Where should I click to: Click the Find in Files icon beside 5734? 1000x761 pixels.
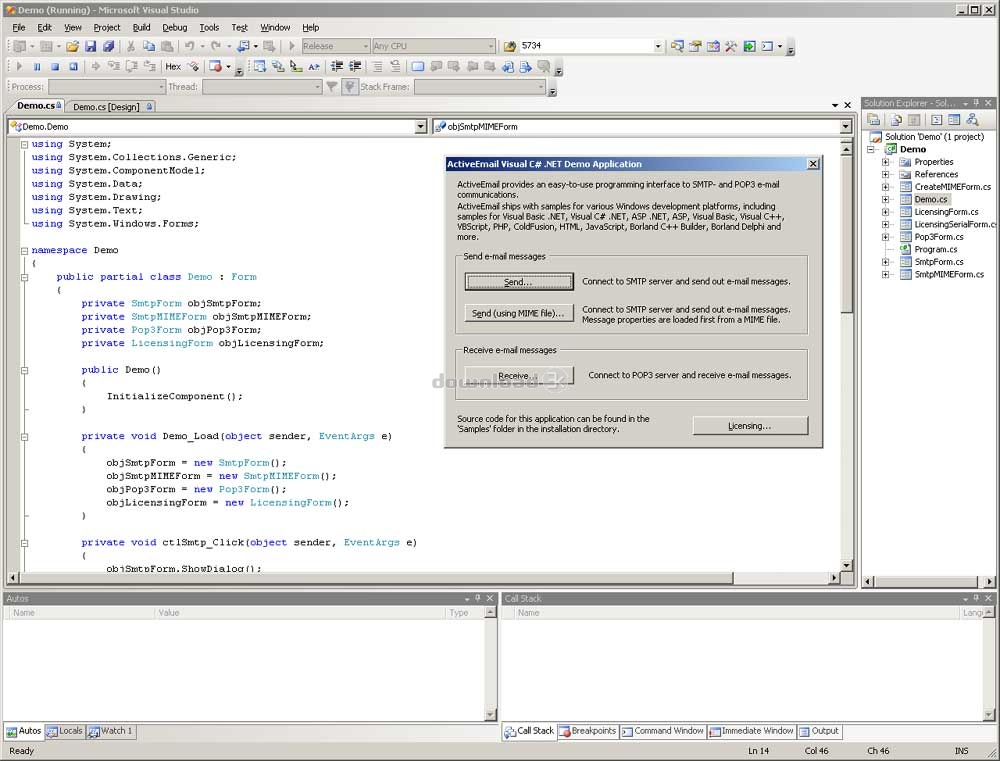coord(510,46)
